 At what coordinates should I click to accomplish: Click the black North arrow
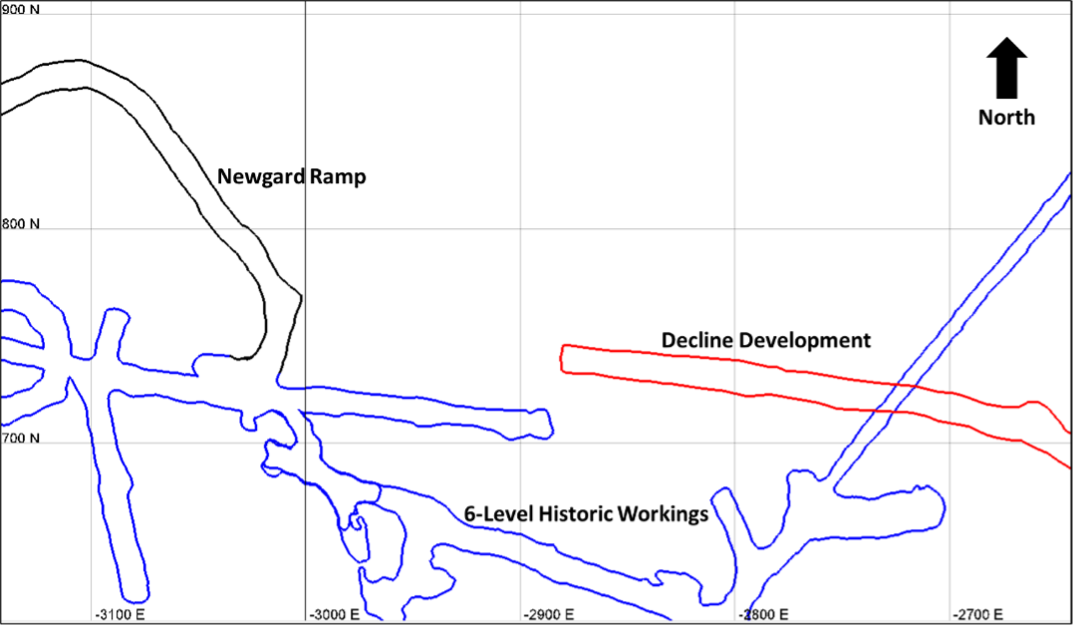(x=1006, y=68)
